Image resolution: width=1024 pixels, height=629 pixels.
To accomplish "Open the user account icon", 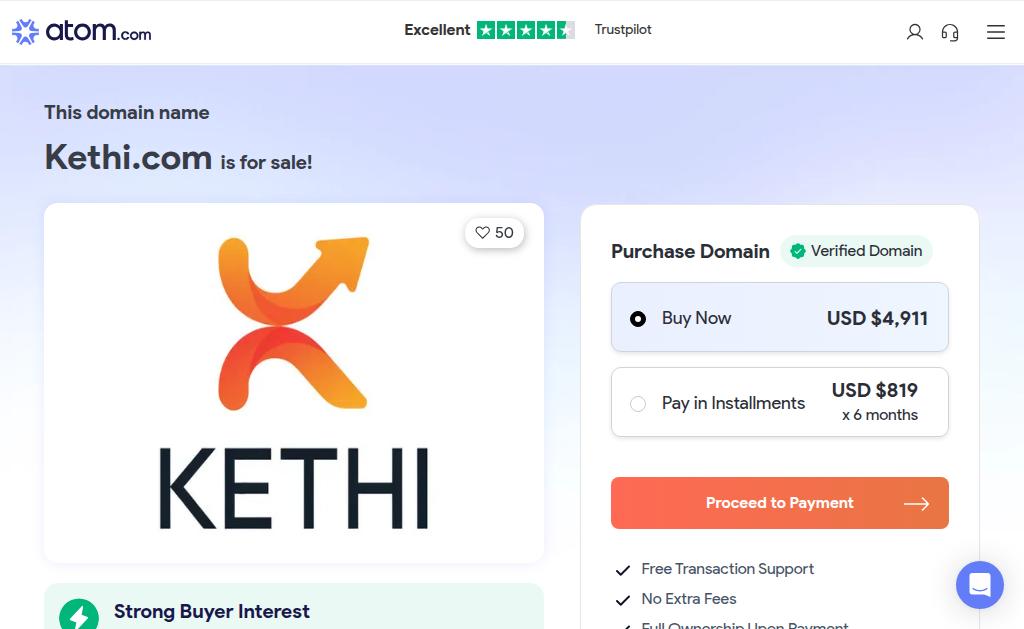I will (x=914, y=32).
